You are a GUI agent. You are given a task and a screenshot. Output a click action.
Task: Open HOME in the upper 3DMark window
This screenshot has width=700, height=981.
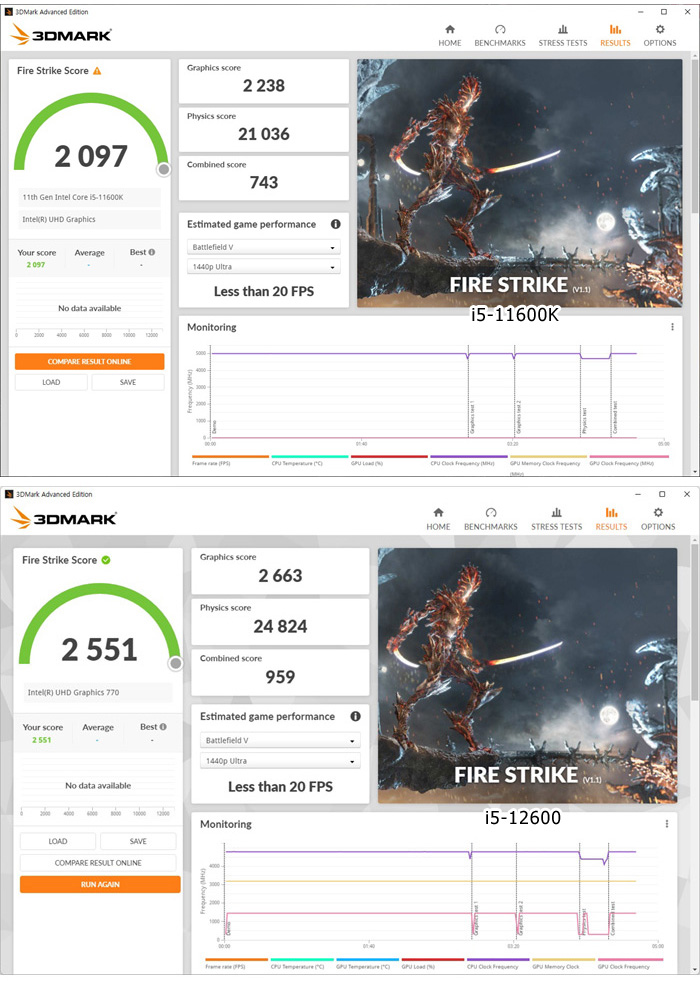click(449, 35)
